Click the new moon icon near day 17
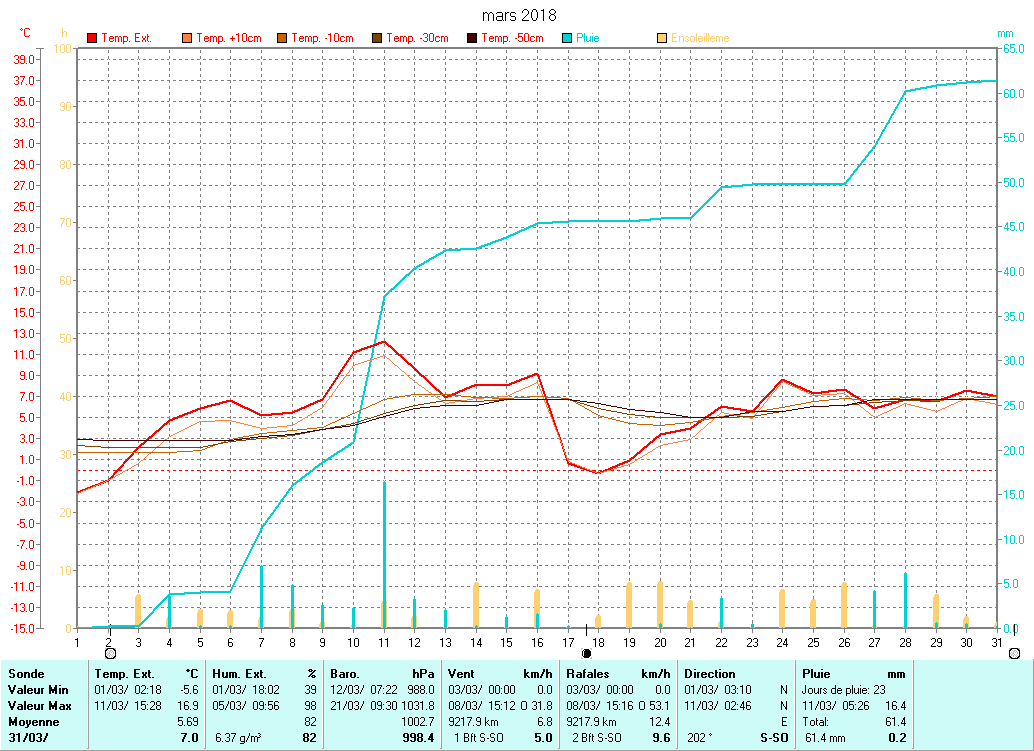The width and height of the screenshot is (1034, 751). [x=586, y=652]
